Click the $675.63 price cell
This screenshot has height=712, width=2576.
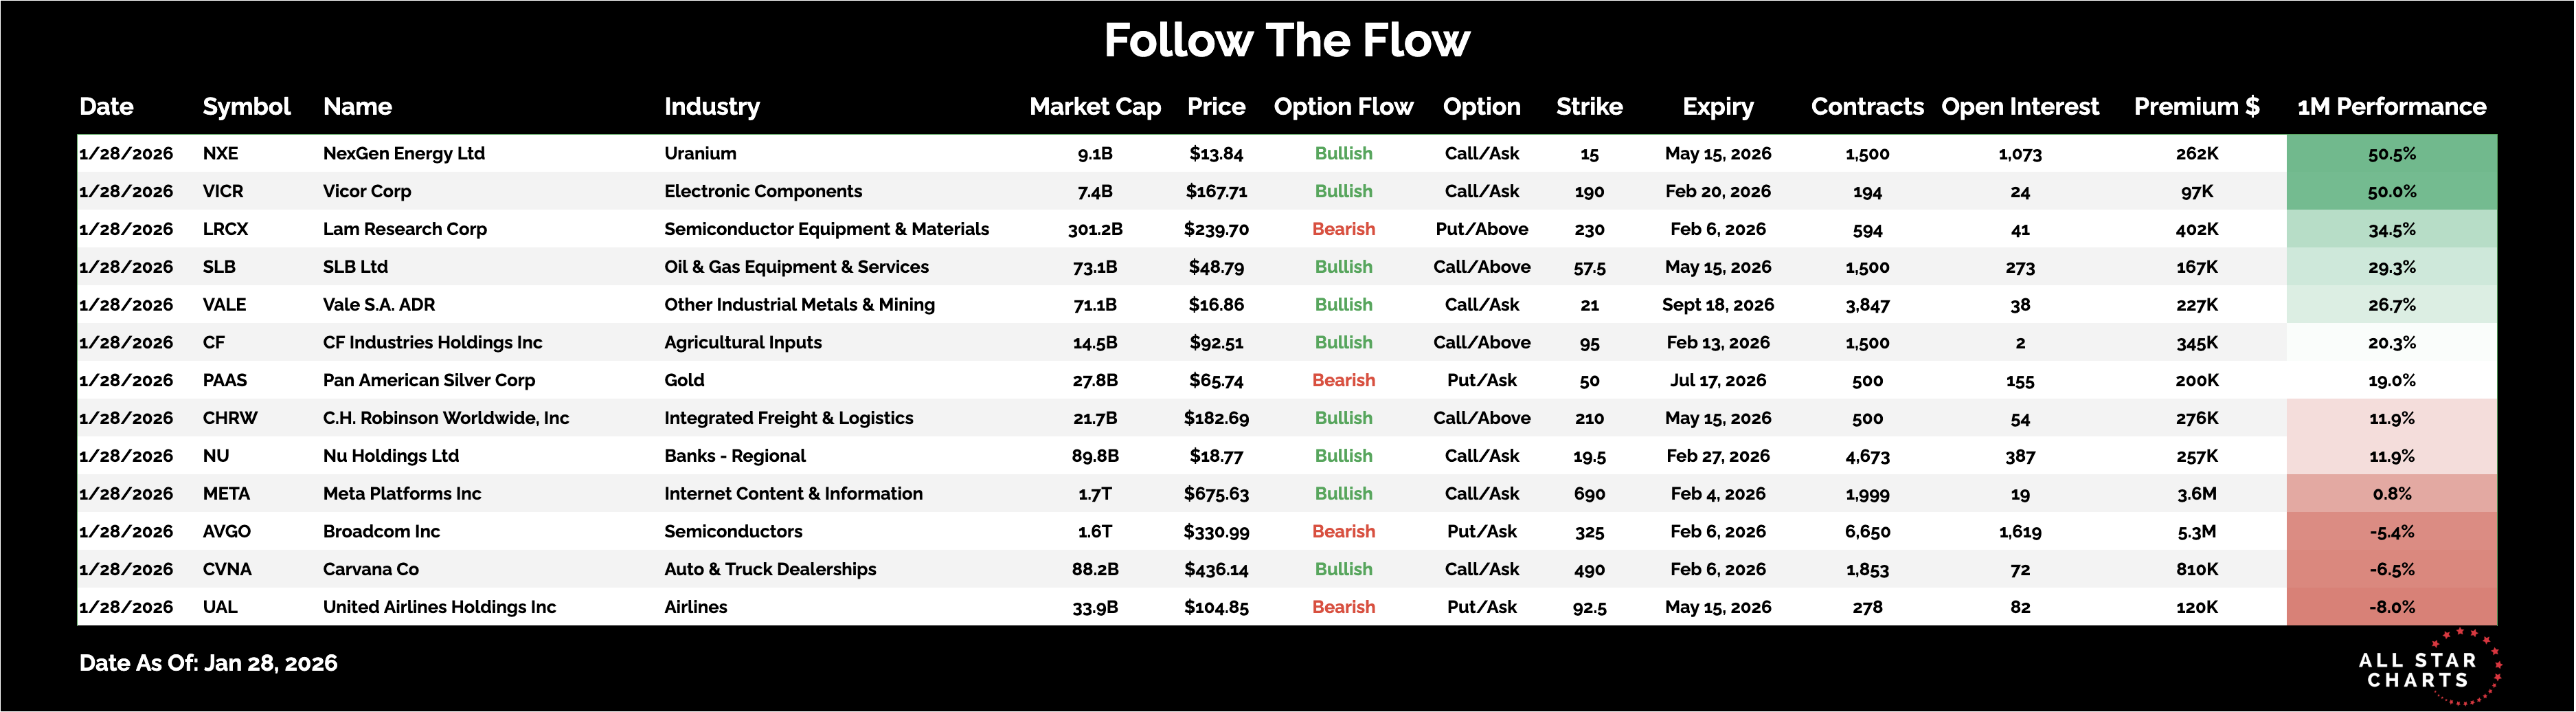point(1216,494)
